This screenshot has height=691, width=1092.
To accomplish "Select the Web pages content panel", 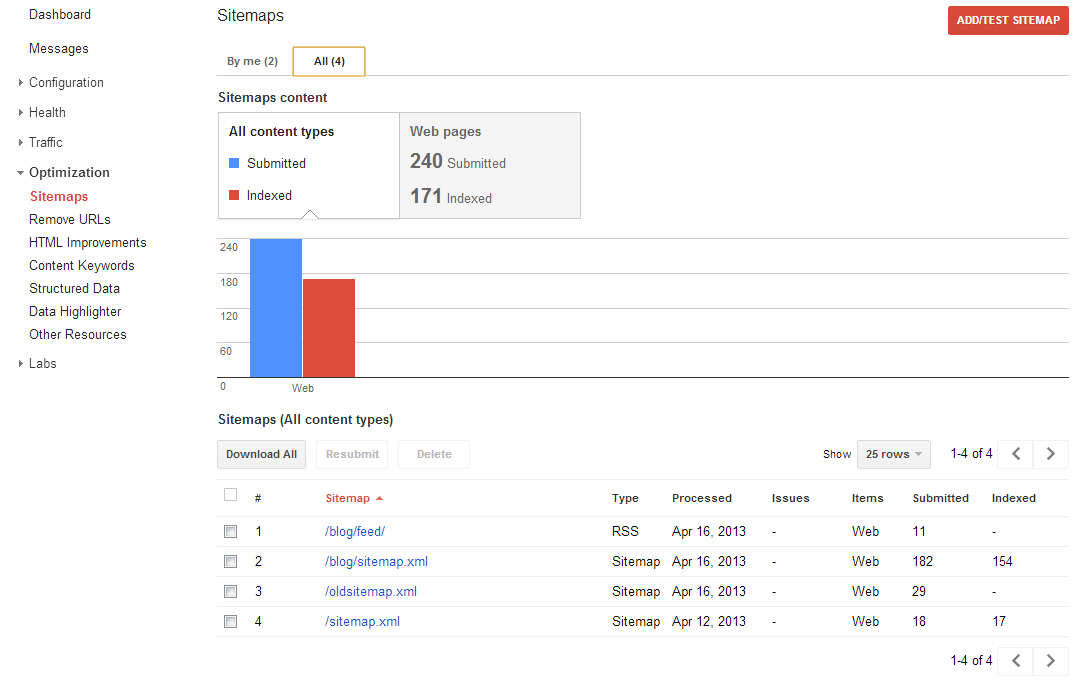I will [x=490, y=166].
